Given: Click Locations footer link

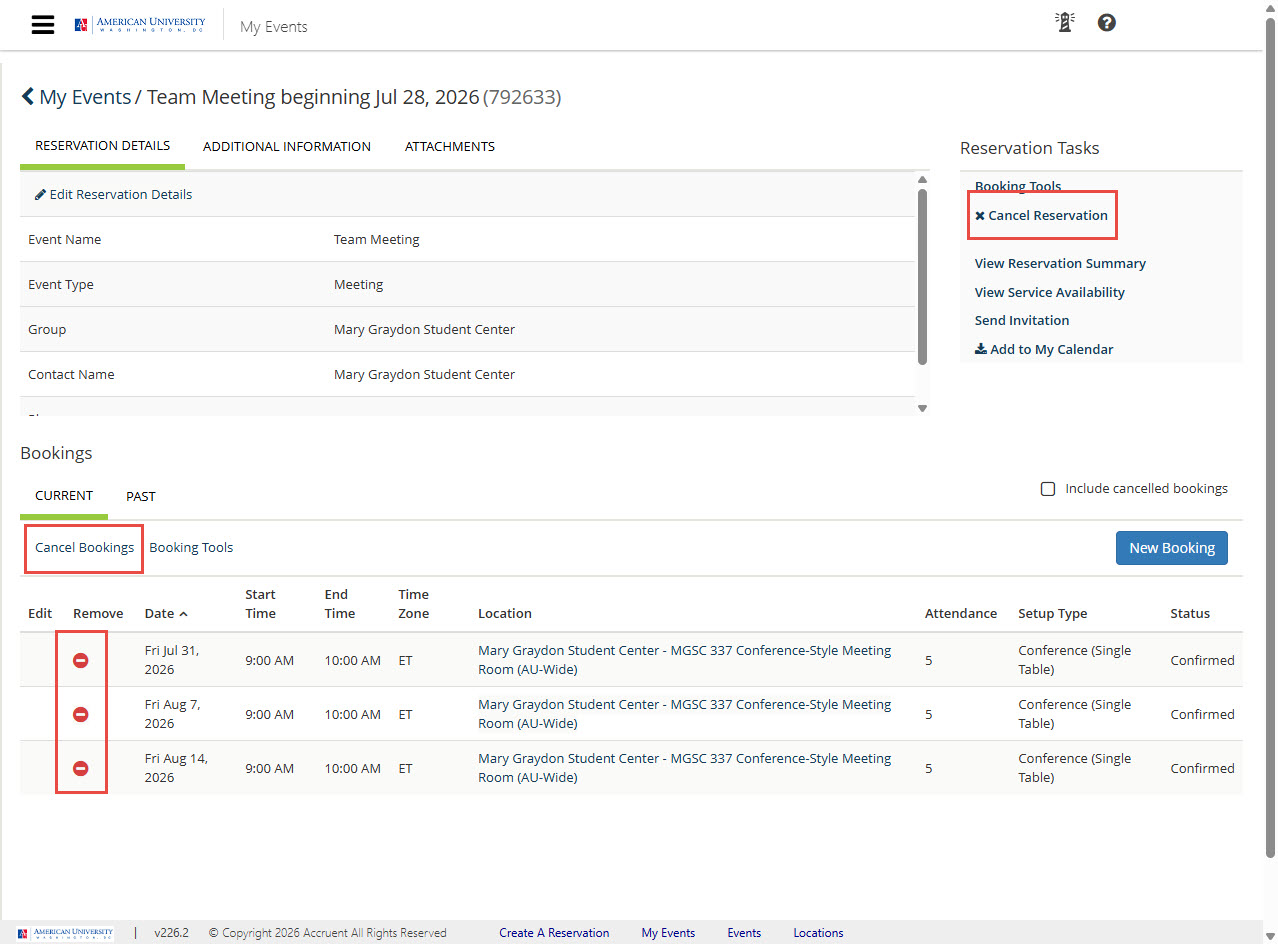Looking at the screenshot, I should tap(818, 933).
